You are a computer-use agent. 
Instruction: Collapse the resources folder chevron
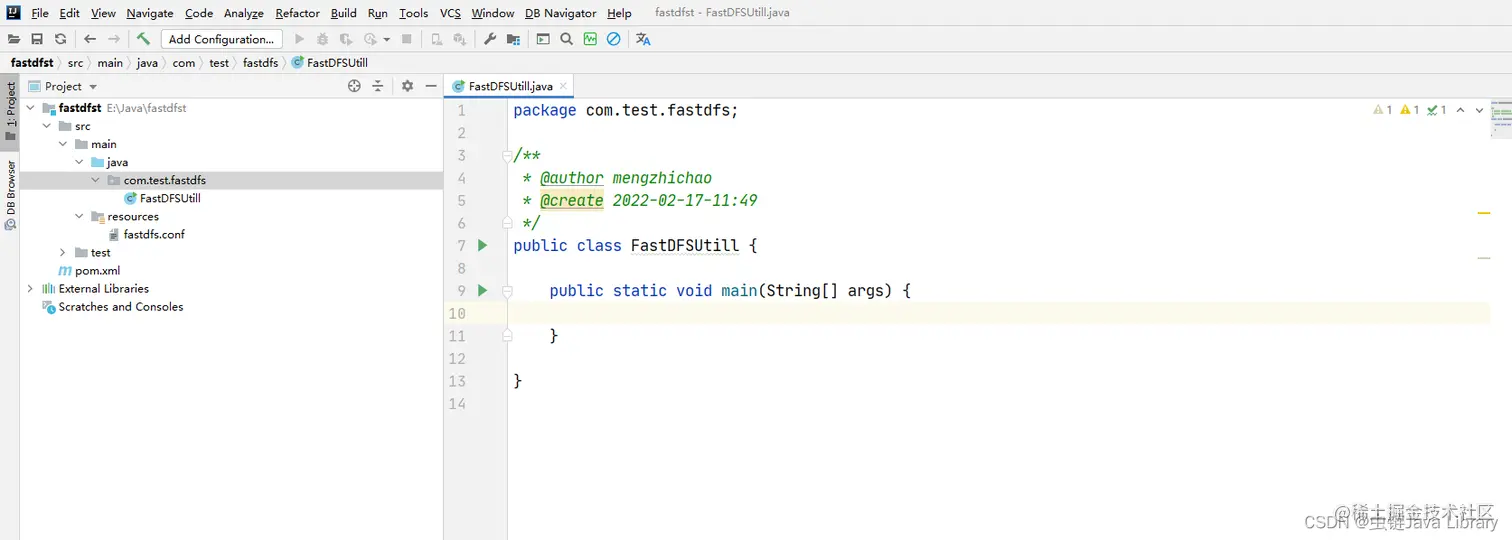pos(79,216)
